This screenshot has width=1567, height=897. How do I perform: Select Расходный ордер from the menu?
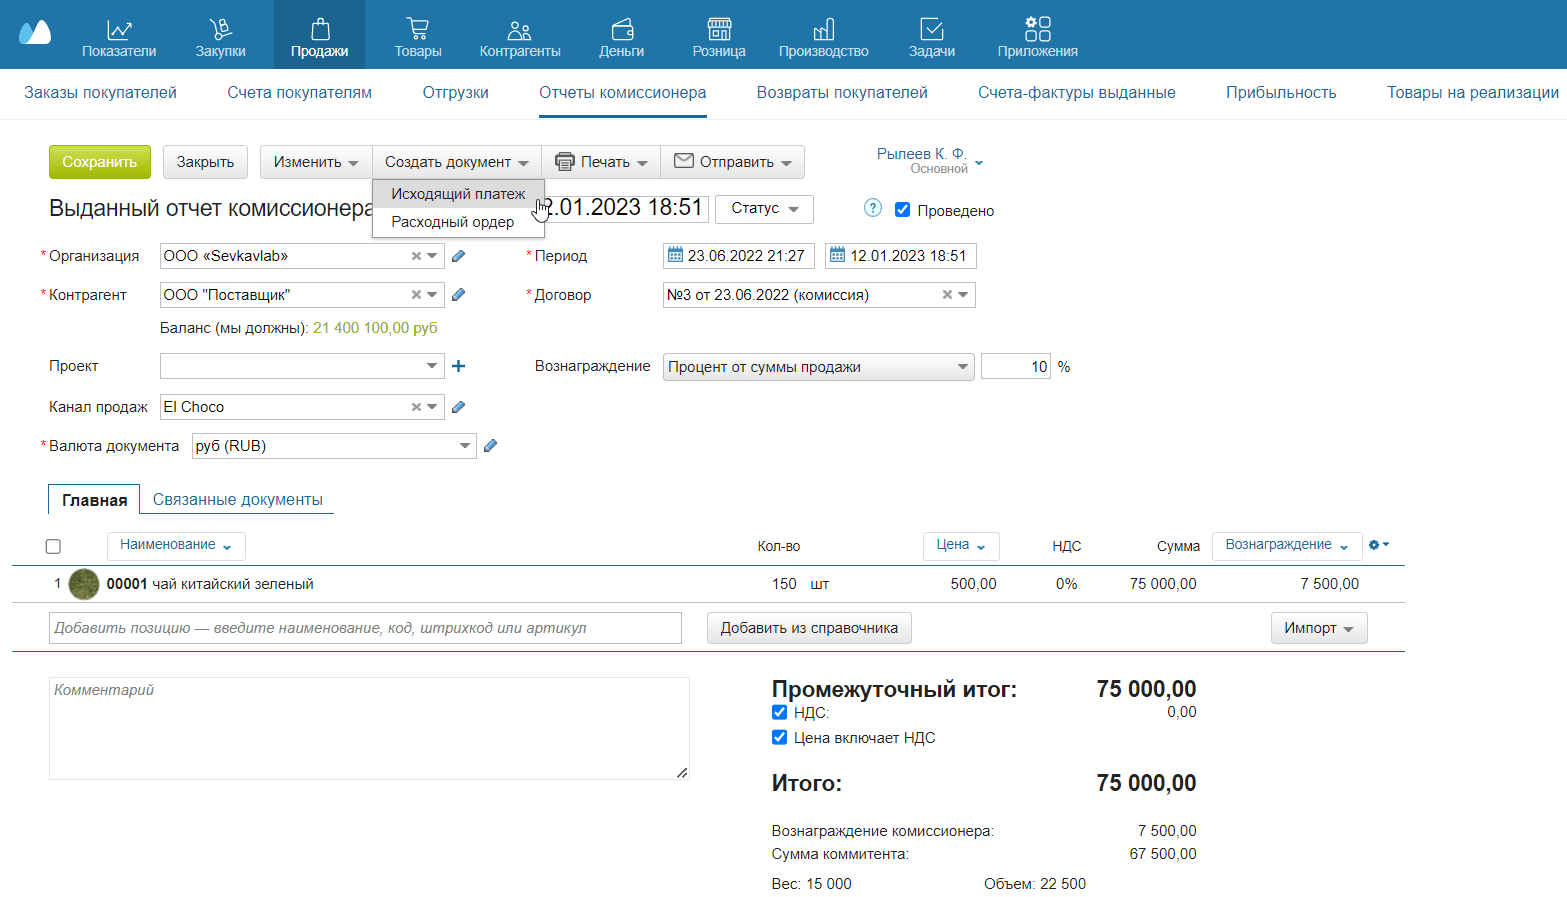pyautogui.click(x=452, y=222)
